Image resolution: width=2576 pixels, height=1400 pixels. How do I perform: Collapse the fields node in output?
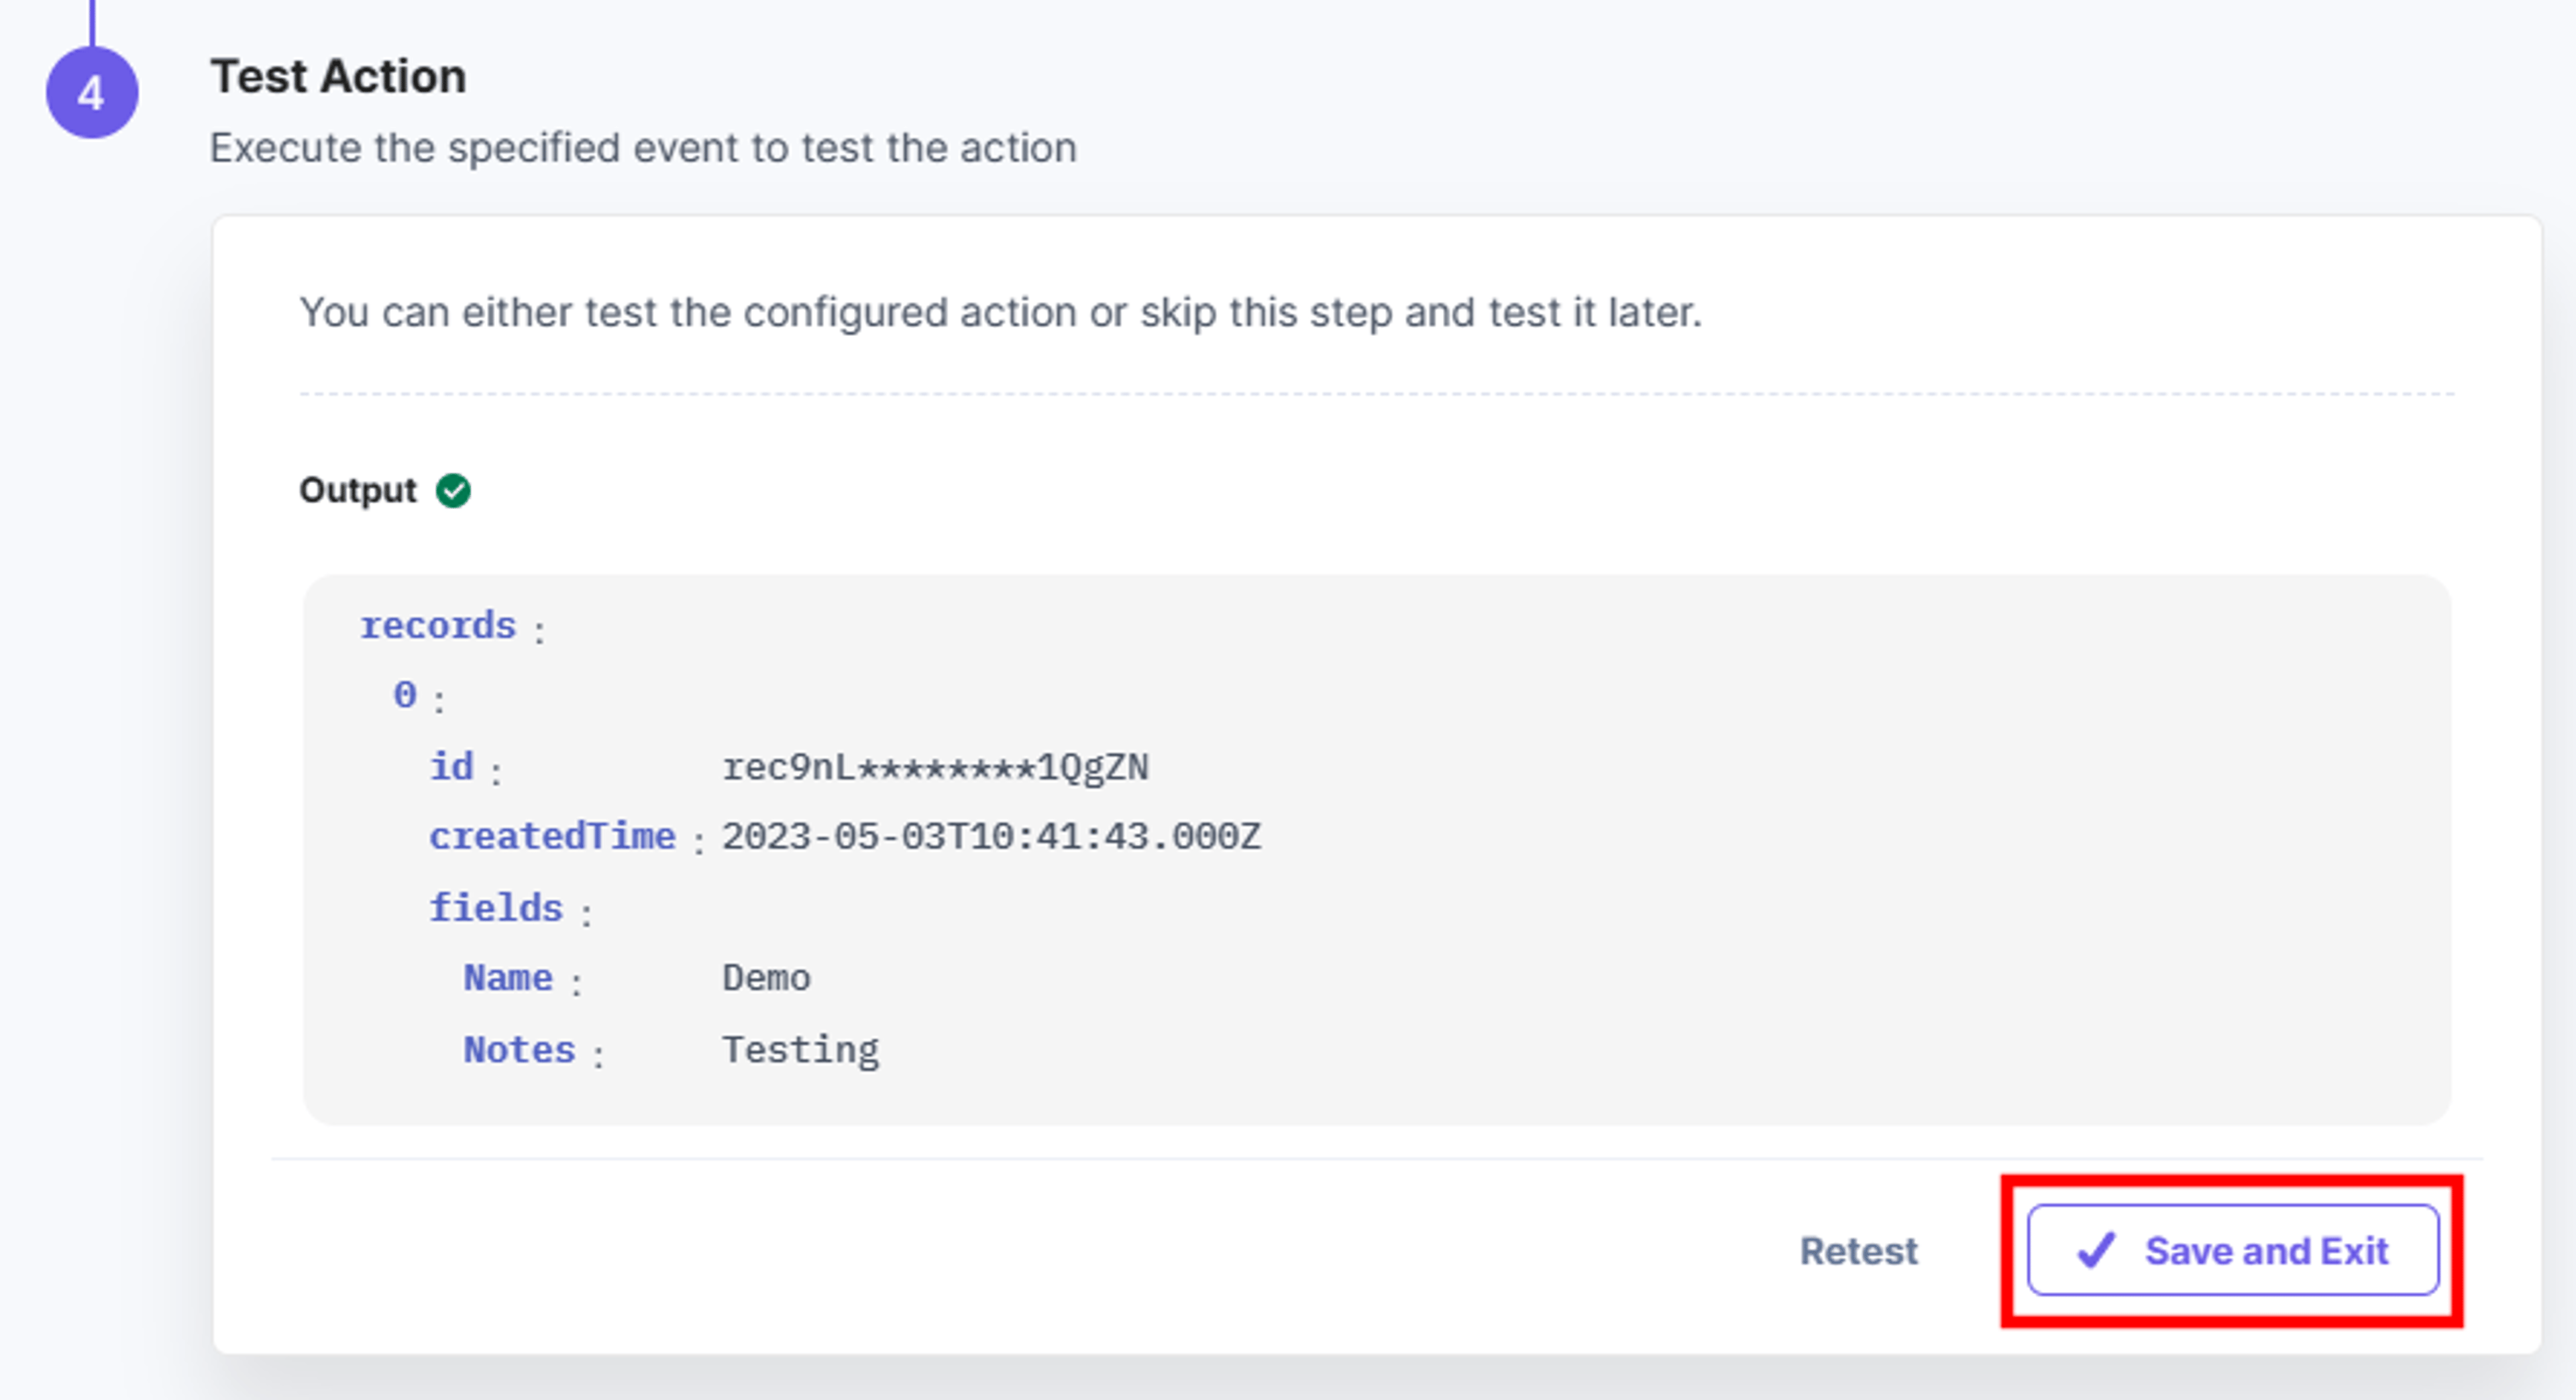[496, 908]
